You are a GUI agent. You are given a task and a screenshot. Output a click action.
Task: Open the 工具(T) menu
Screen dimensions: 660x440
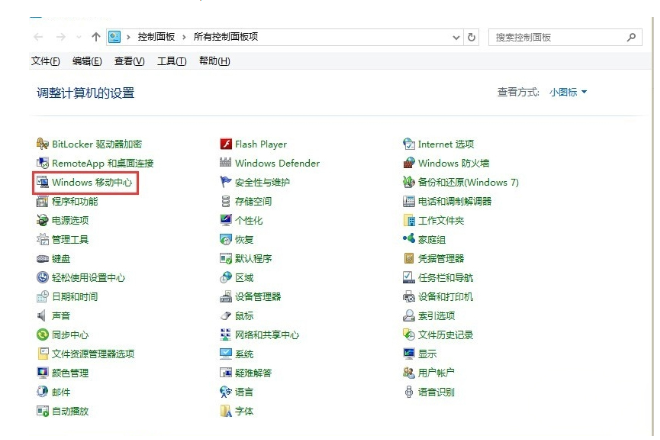[172, 61]
